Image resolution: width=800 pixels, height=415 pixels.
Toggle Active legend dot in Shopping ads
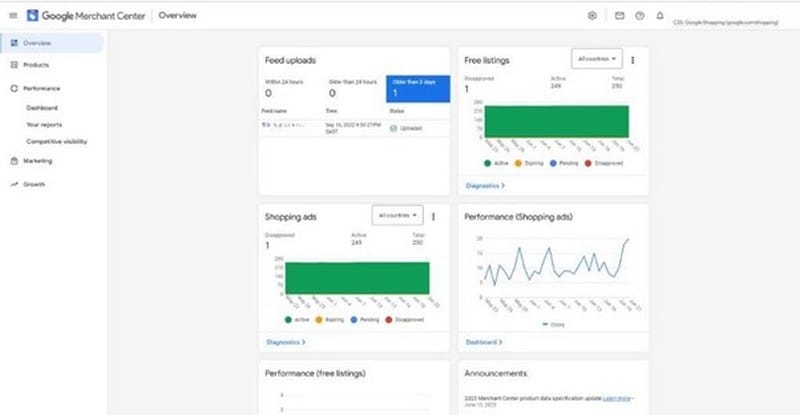[x=288, y=320]
